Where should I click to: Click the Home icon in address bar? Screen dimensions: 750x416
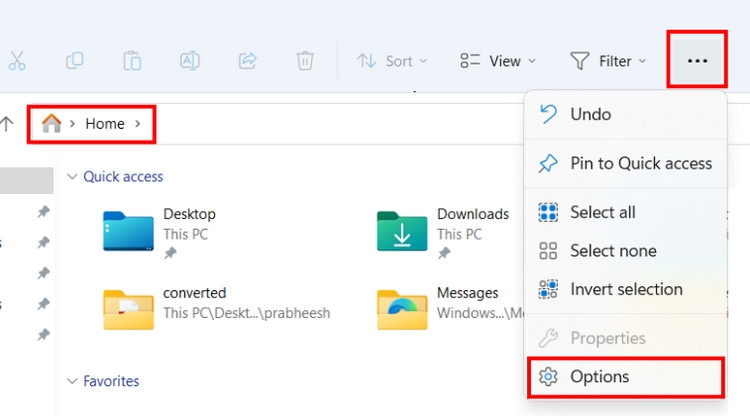point(52,123)
